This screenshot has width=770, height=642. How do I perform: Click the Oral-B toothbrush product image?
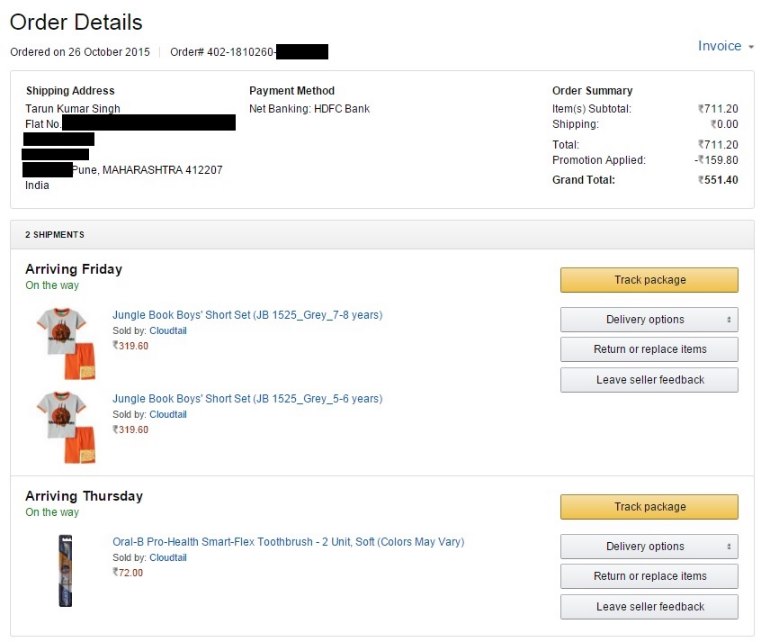pyautogui.click(x=65, y=571)
